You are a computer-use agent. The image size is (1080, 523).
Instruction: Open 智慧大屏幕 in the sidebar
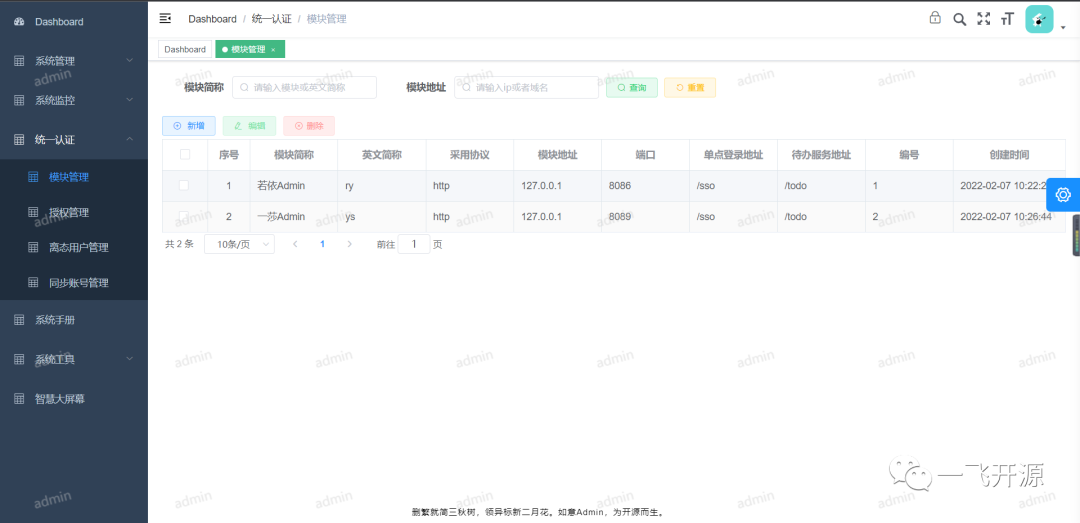click(x=60, y=398)
